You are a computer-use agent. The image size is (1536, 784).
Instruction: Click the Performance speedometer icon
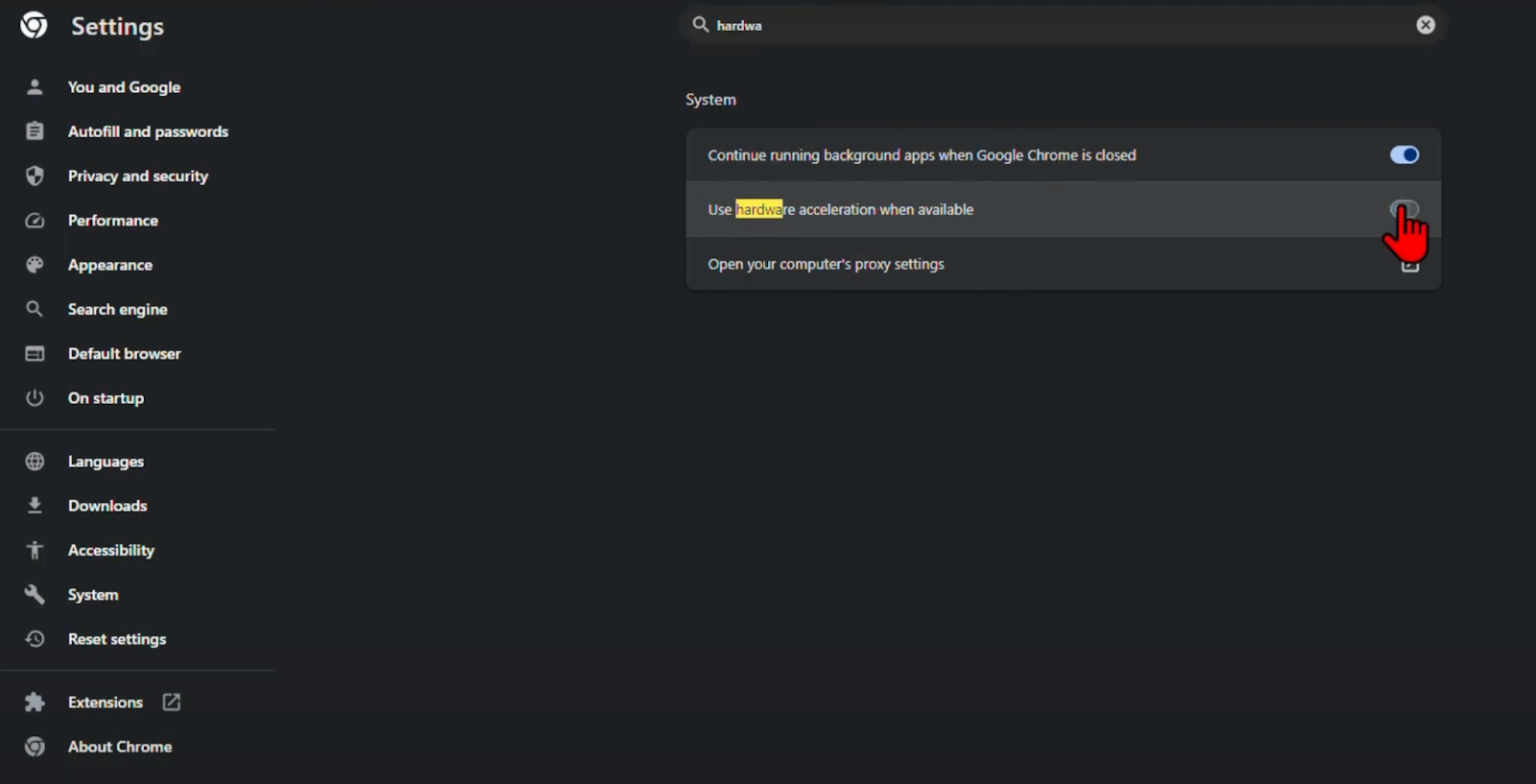[34, 220]
